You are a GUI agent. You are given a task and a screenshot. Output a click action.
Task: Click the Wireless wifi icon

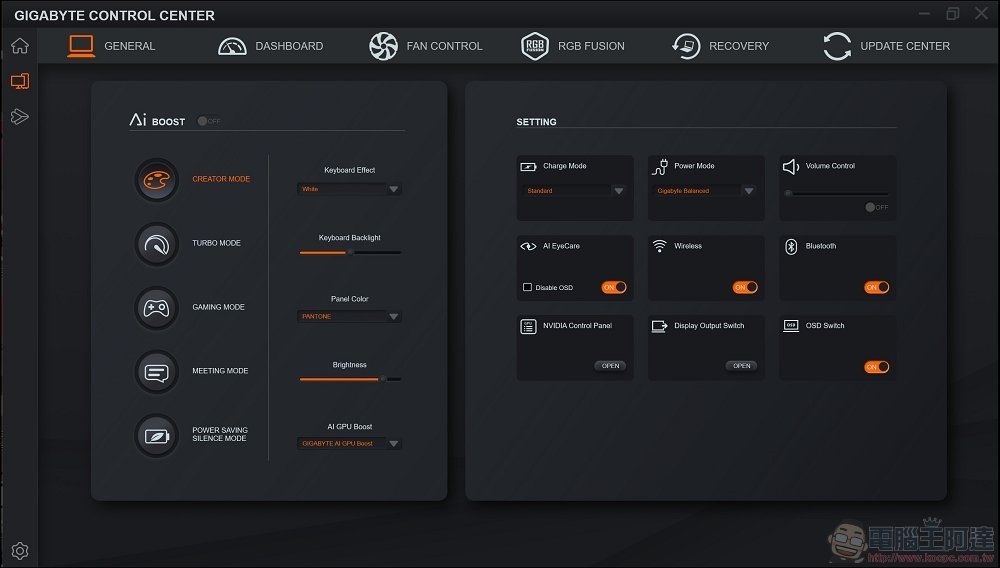659,246
